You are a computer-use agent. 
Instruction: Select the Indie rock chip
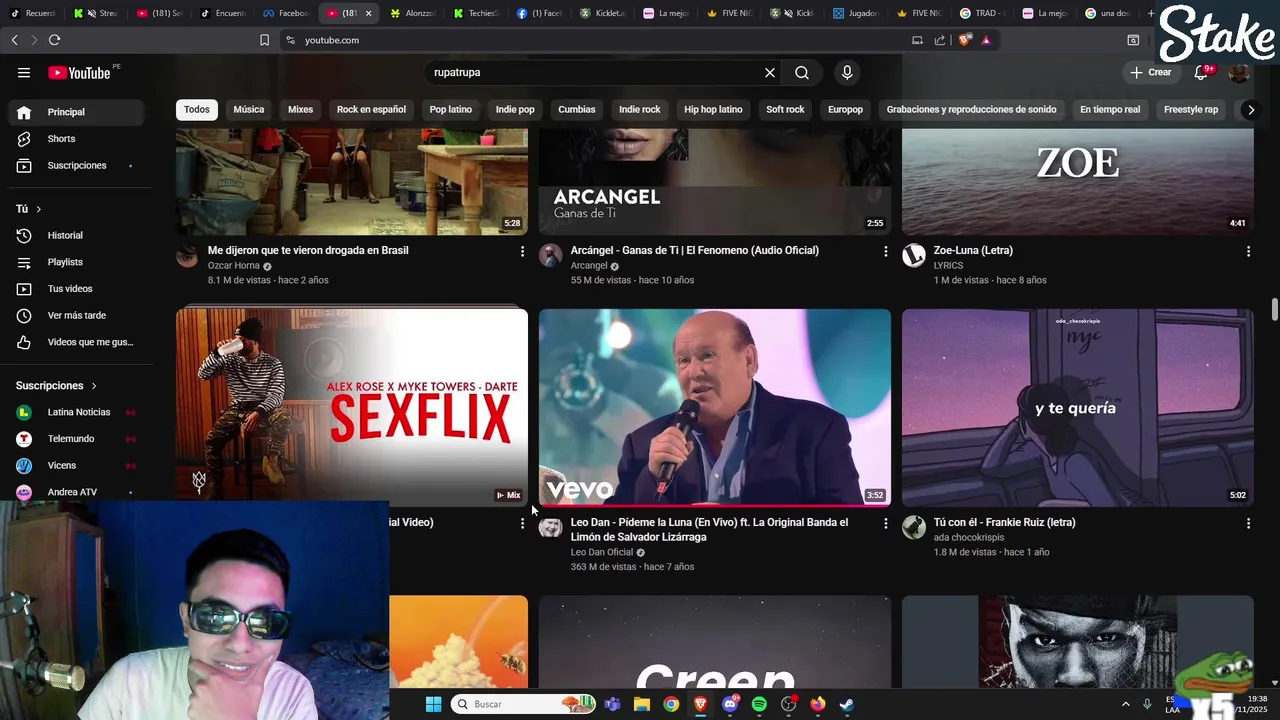point(640,109)
